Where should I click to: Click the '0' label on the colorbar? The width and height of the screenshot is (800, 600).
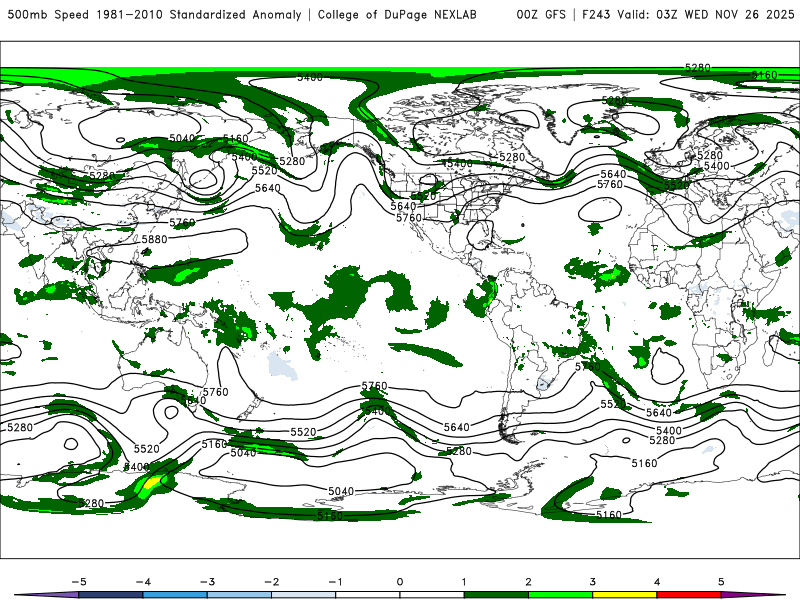tap(399, 582)
